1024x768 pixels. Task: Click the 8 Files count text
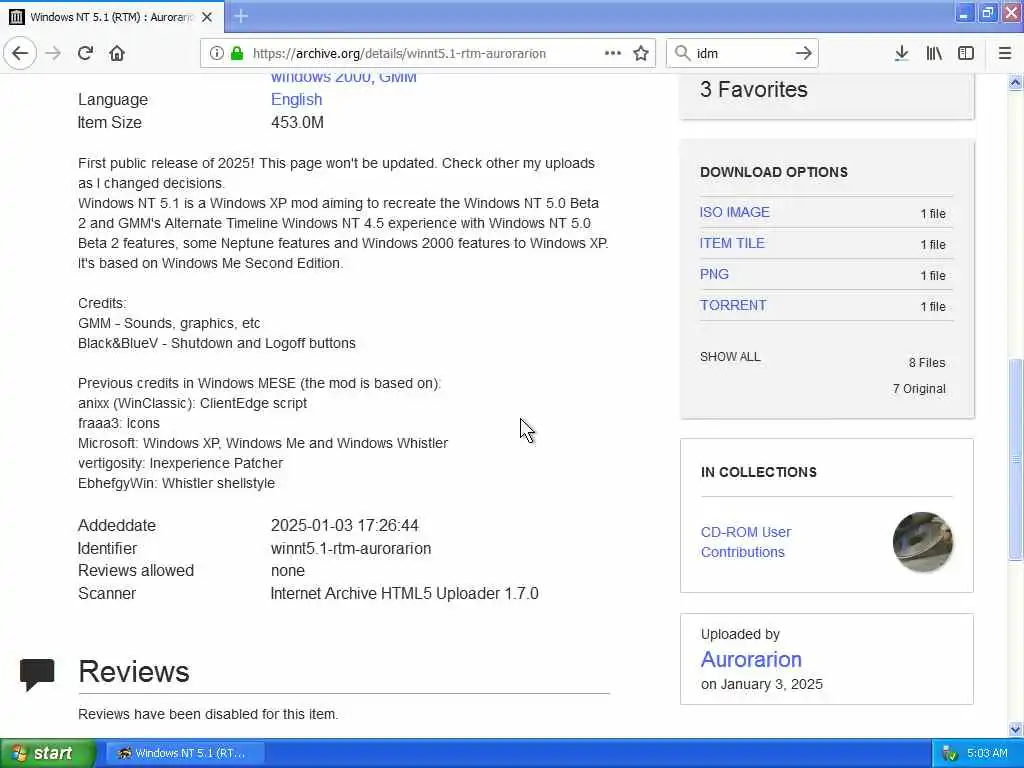[x=927, y=362]
